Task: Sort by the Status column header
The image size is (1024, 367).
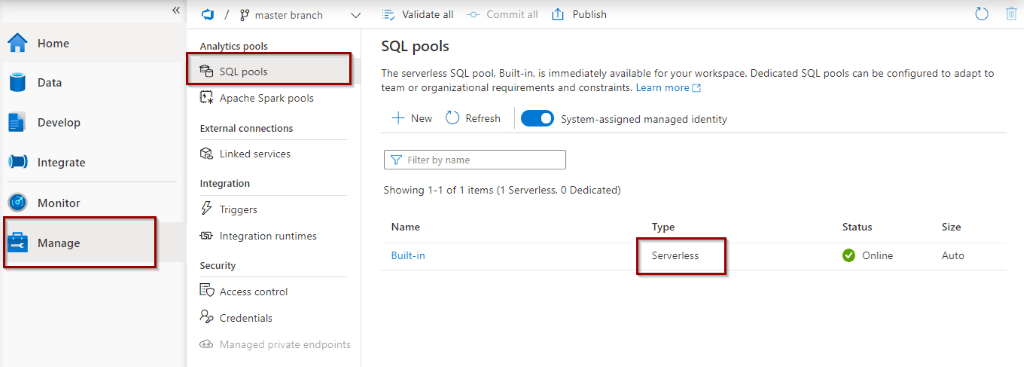Action: (857, 227)
